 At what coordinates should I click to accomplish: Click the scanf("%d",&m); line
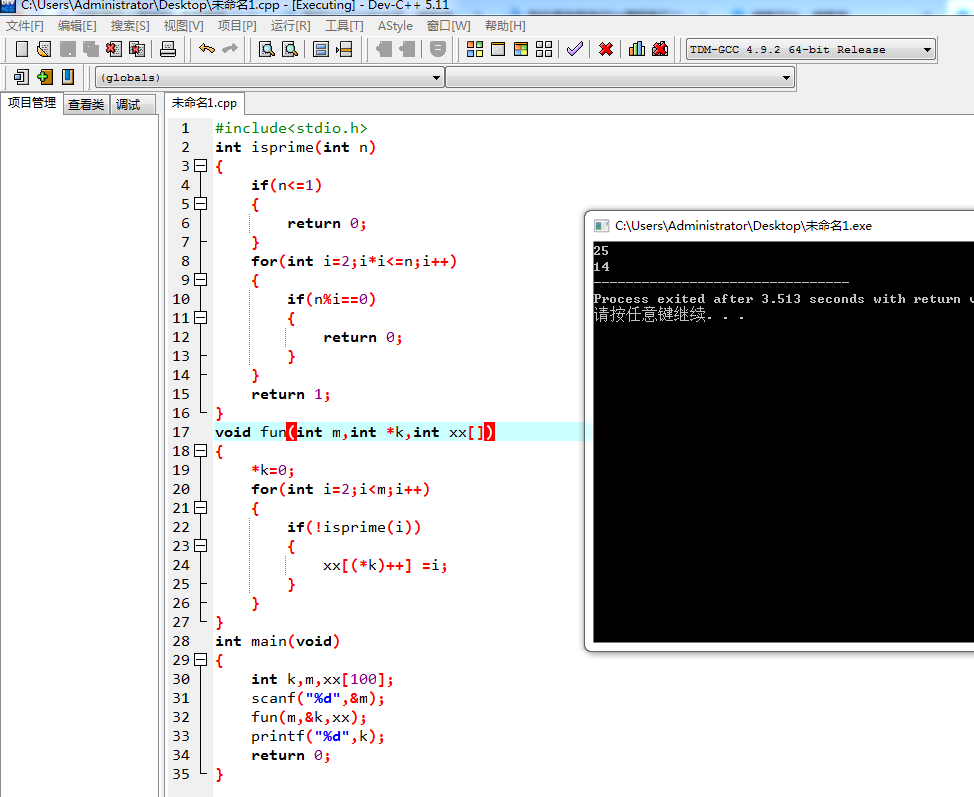click(318, 698)
